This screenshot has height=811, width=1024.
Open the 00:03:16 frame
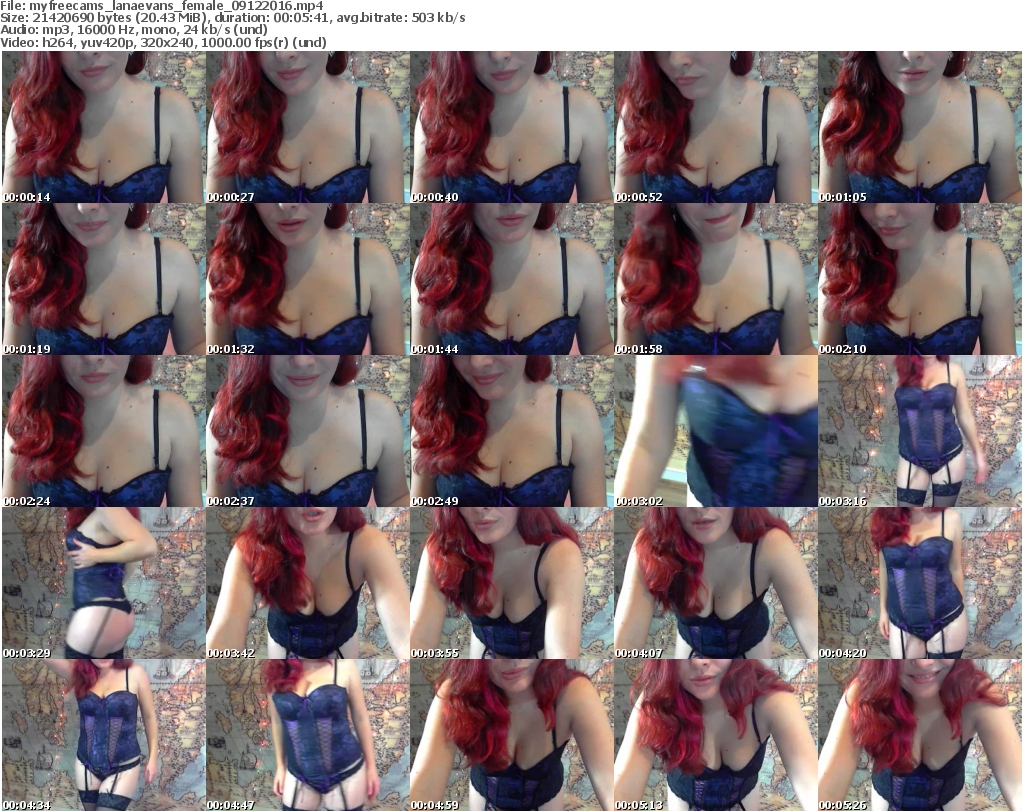pos(920,431)
